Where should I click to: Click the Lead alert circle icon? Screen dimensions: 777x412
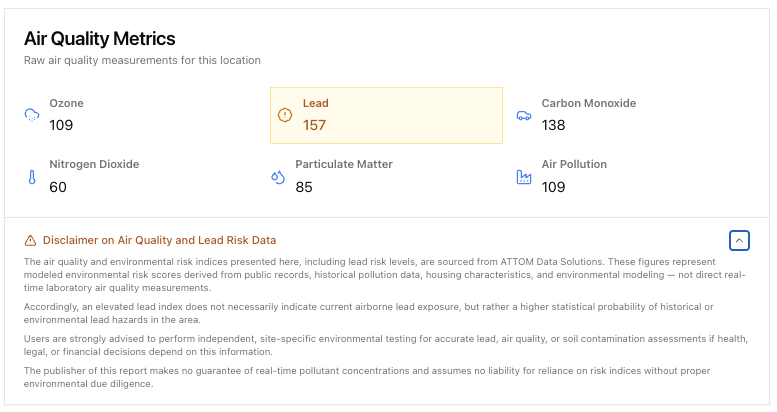(x=285, y=115)
